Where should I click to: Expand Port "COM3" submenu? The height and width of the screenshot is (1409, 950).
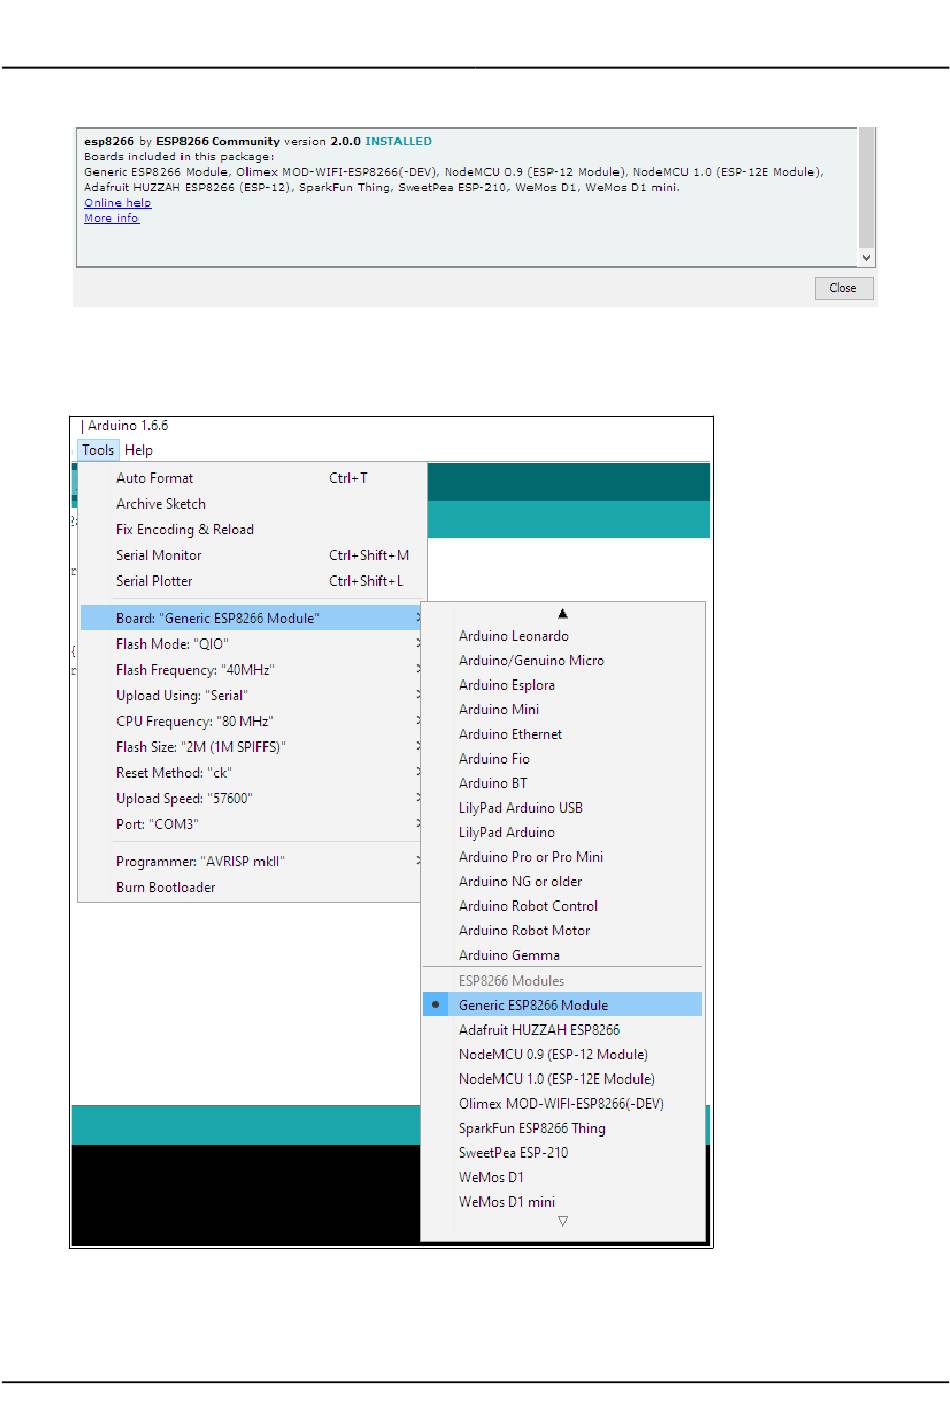[252, 824]
